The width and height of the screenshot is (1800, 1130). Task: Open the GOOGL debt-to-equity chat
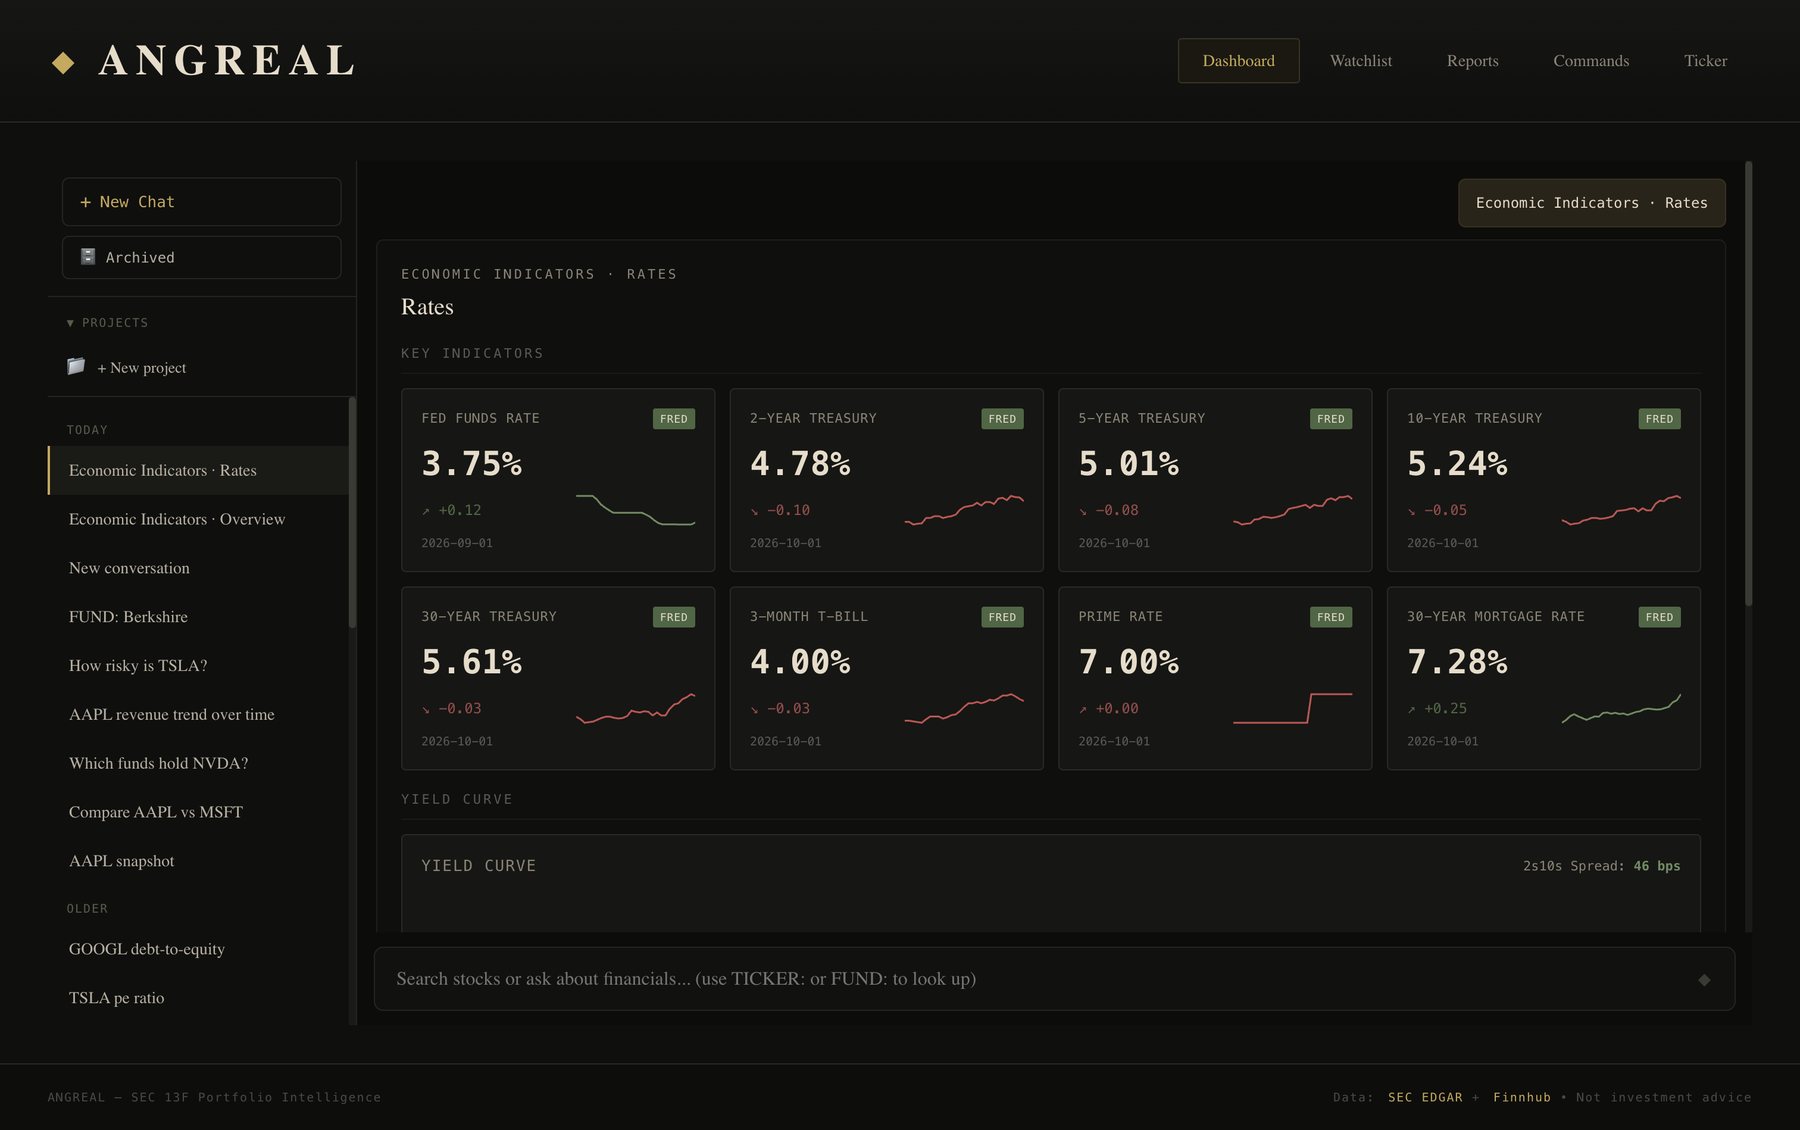point(198,949)
